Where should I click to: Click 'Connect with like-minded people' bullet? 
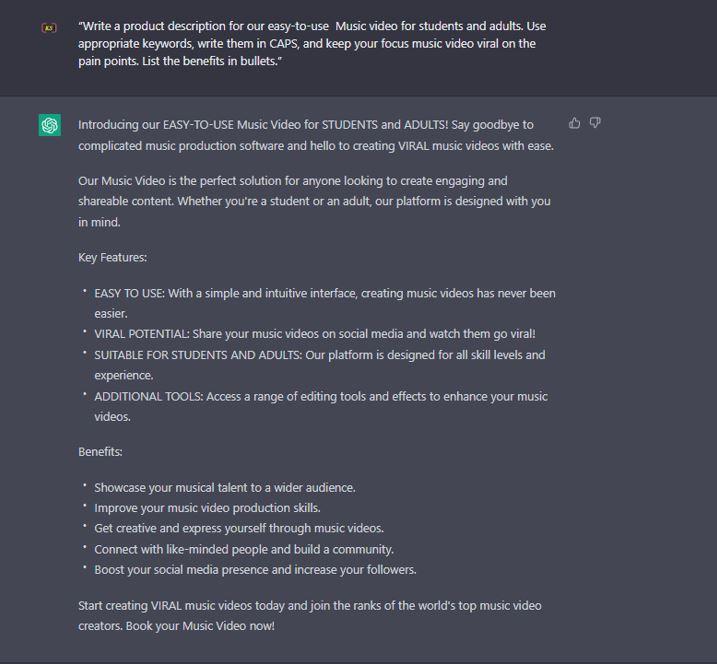[244, 549]
